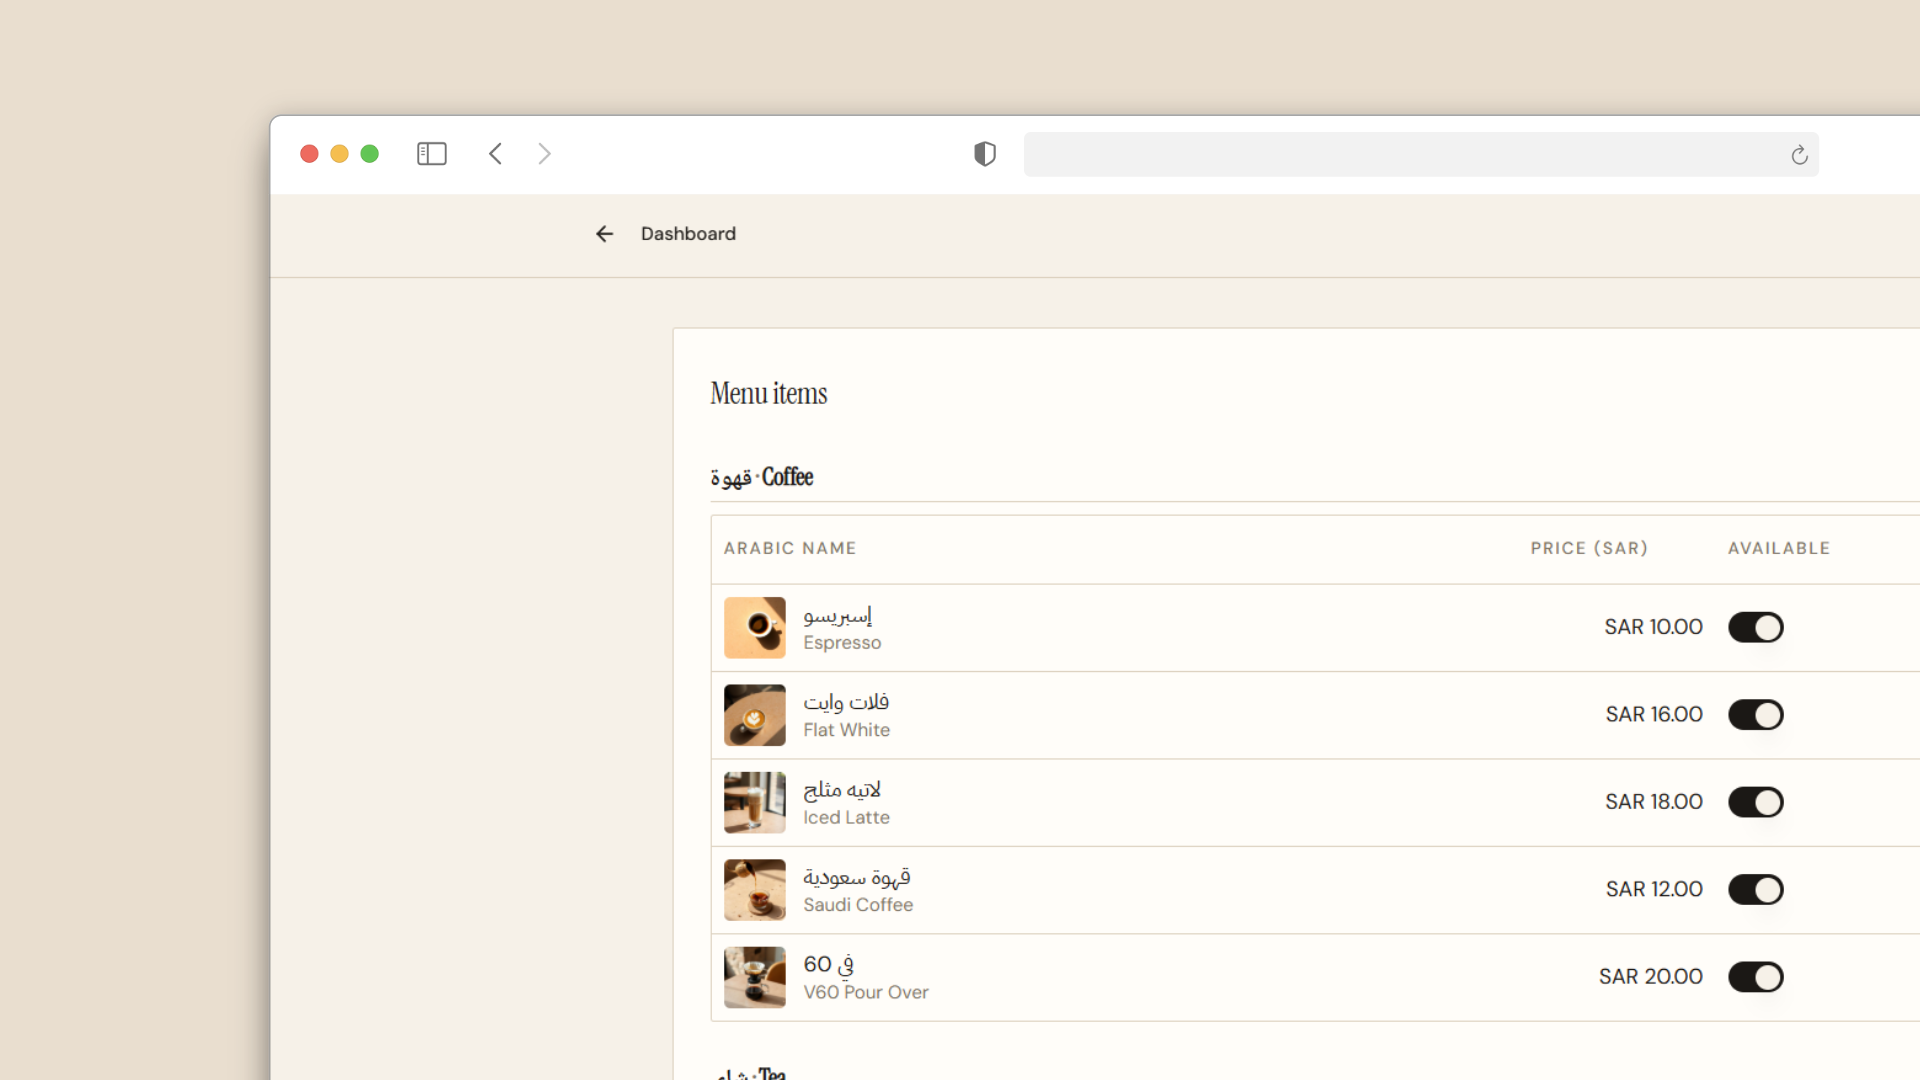Screen dimensions: 1920x1080
Task: Focus the browser address bar
Action: click(x=1421, y=155)
